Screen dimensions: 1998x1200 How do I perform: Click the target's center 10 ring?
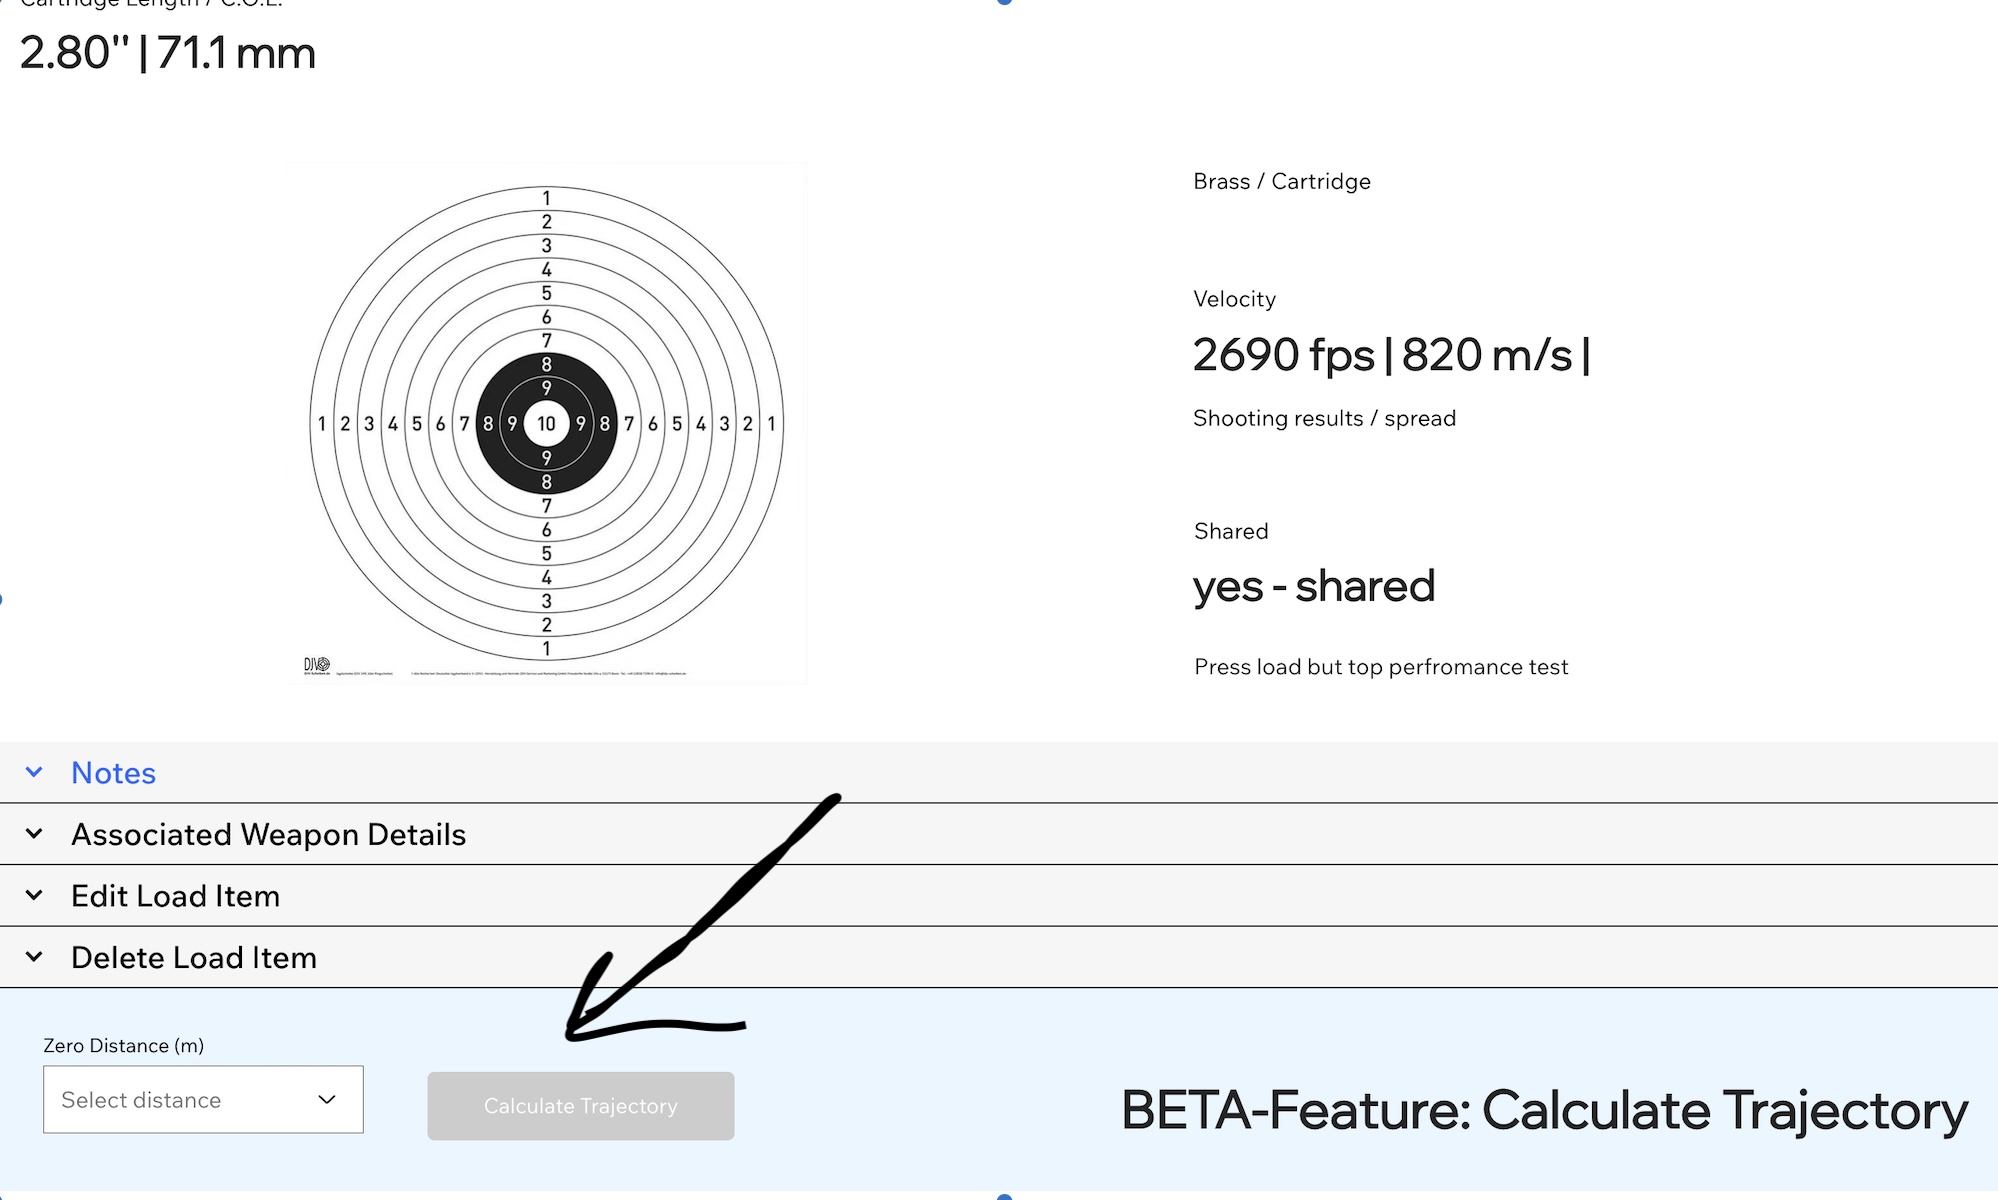pyautogui.click(x=546, y=423)
